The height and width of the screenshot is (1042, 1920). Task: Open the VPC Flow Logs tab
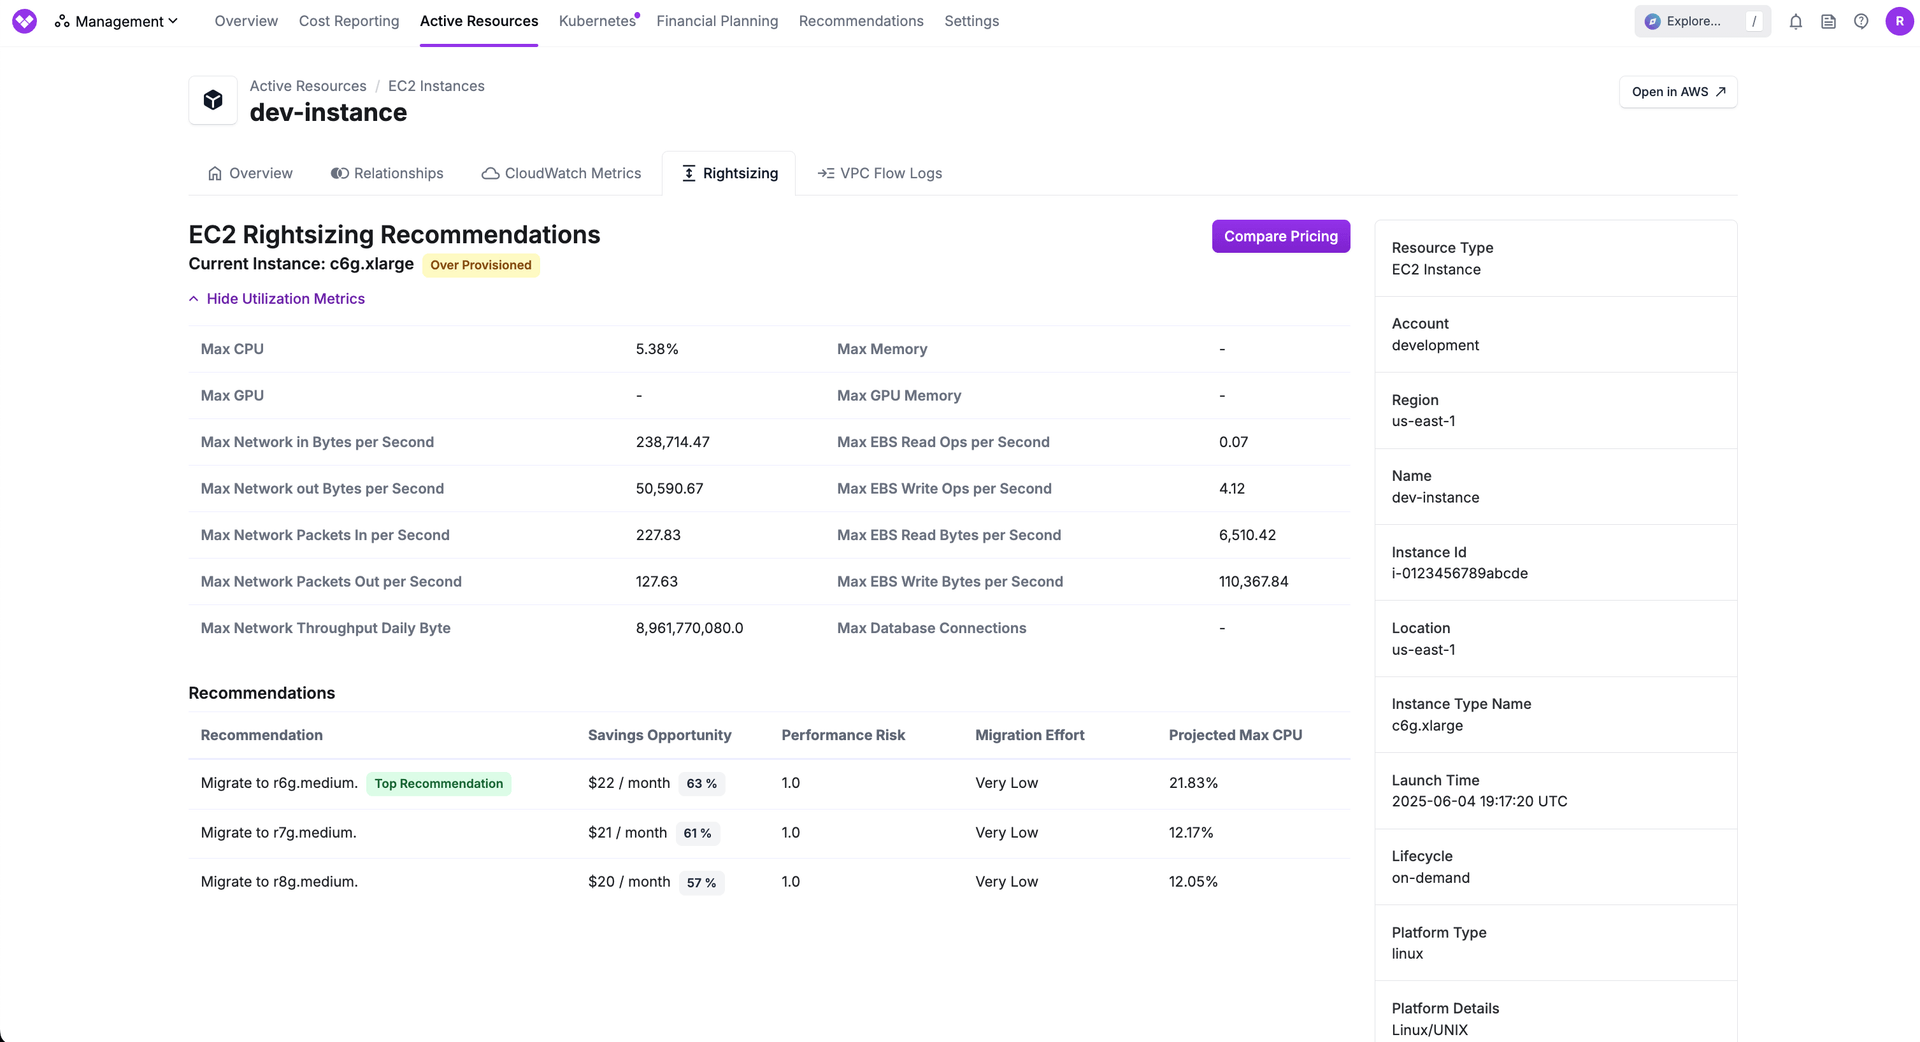click(880, 173)
